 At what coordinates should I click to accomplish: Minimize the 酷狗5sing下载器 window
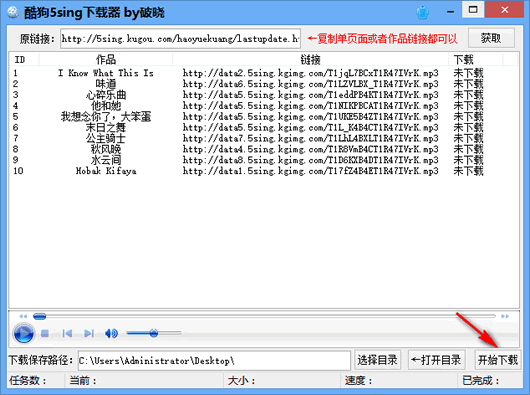[450, 11]
